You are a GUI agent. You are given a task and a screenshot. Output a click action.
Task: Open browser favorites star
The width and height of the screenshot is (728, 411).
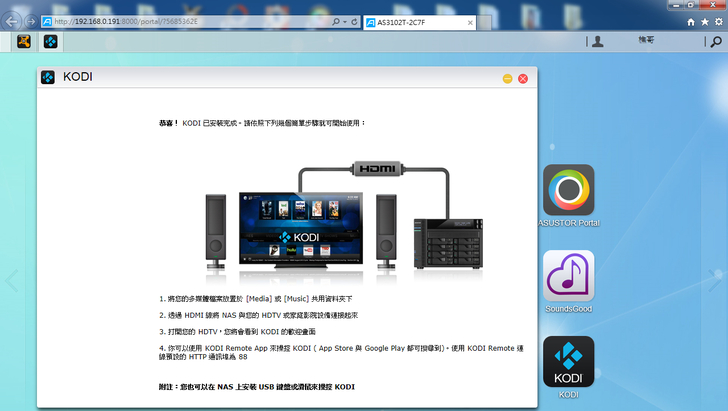pos(705,22)
